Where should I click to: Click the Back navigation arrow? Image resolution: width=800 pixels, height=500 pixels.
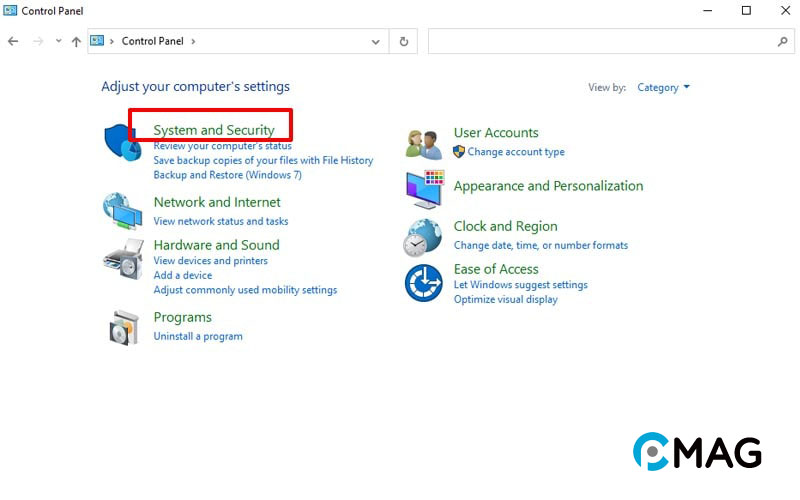point(13,42)
